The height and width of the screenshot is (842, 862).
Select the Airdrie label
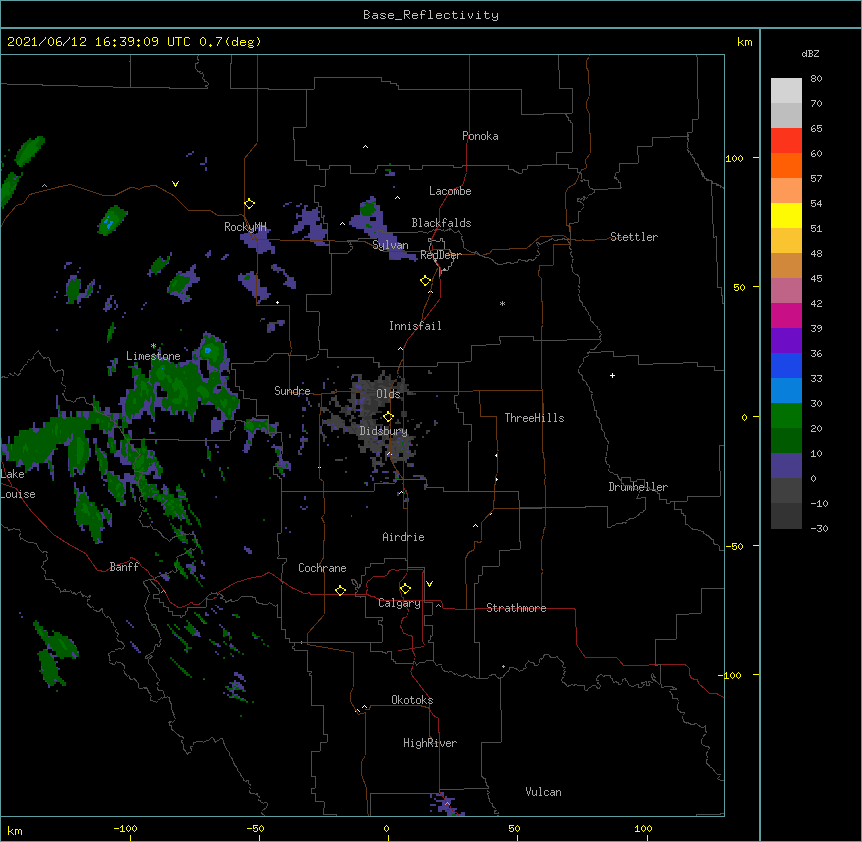[x=403, y=537]
